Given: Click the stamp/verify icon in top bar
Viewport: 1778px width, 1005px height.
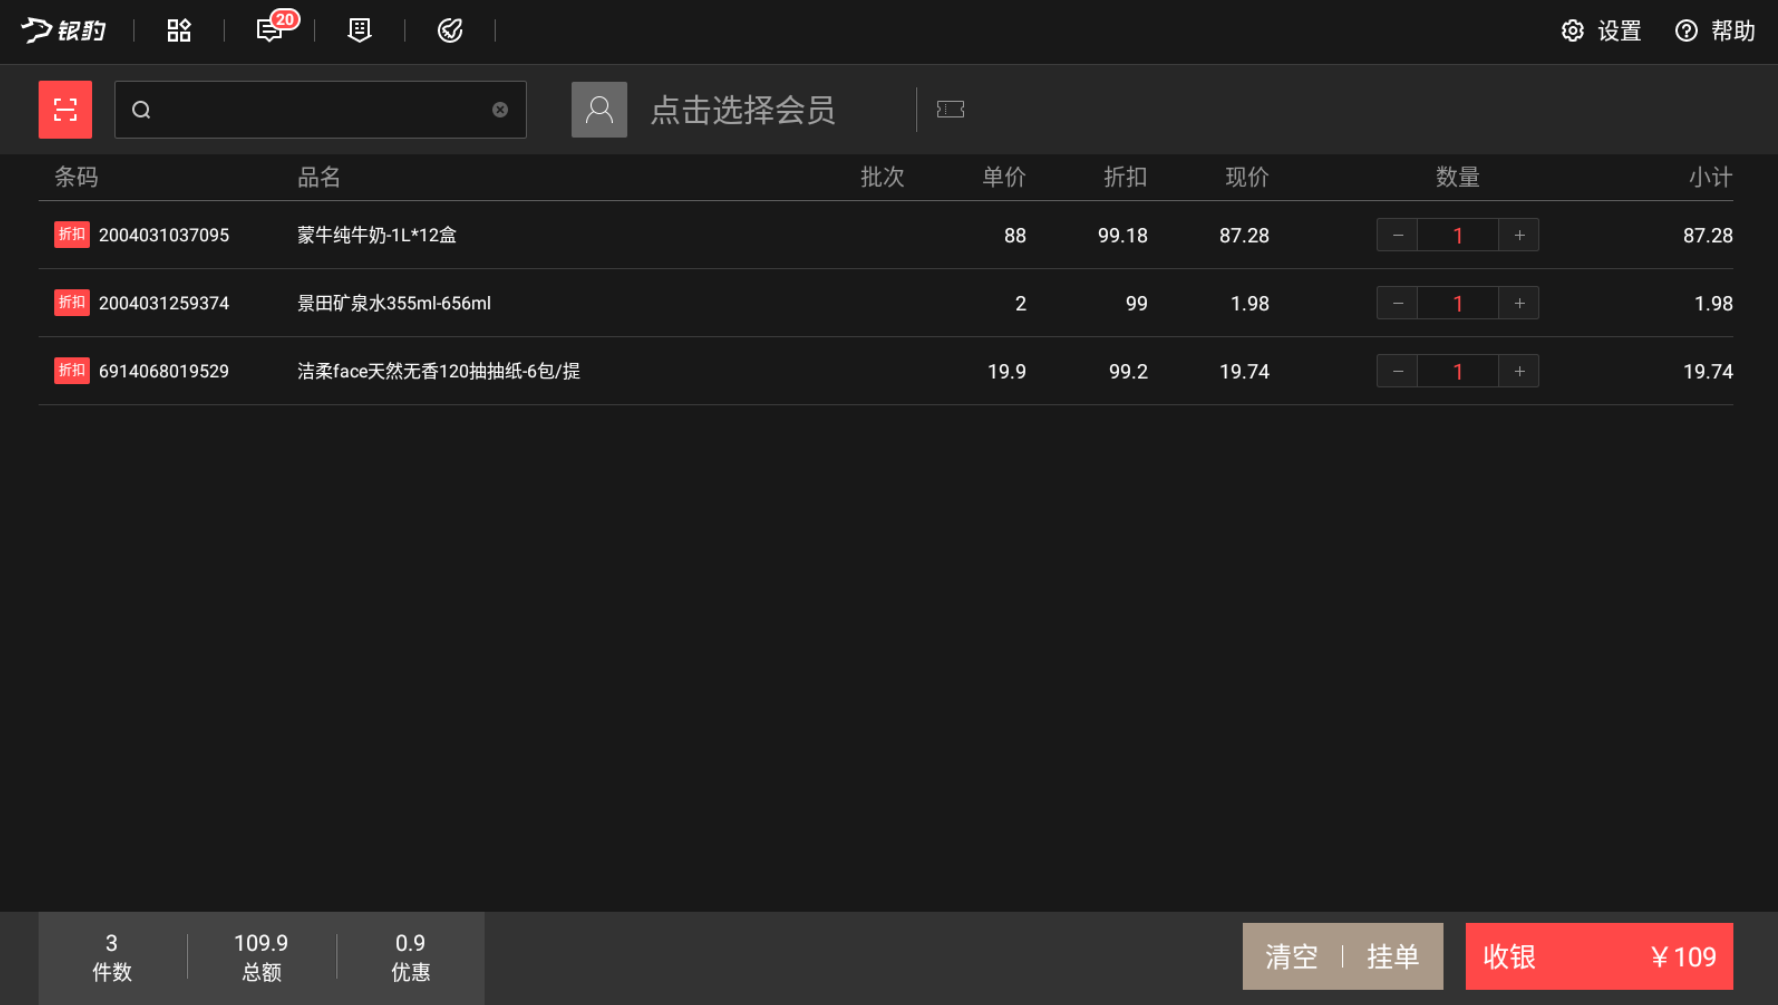Looking at the screenshot, I should coord(449,30).
